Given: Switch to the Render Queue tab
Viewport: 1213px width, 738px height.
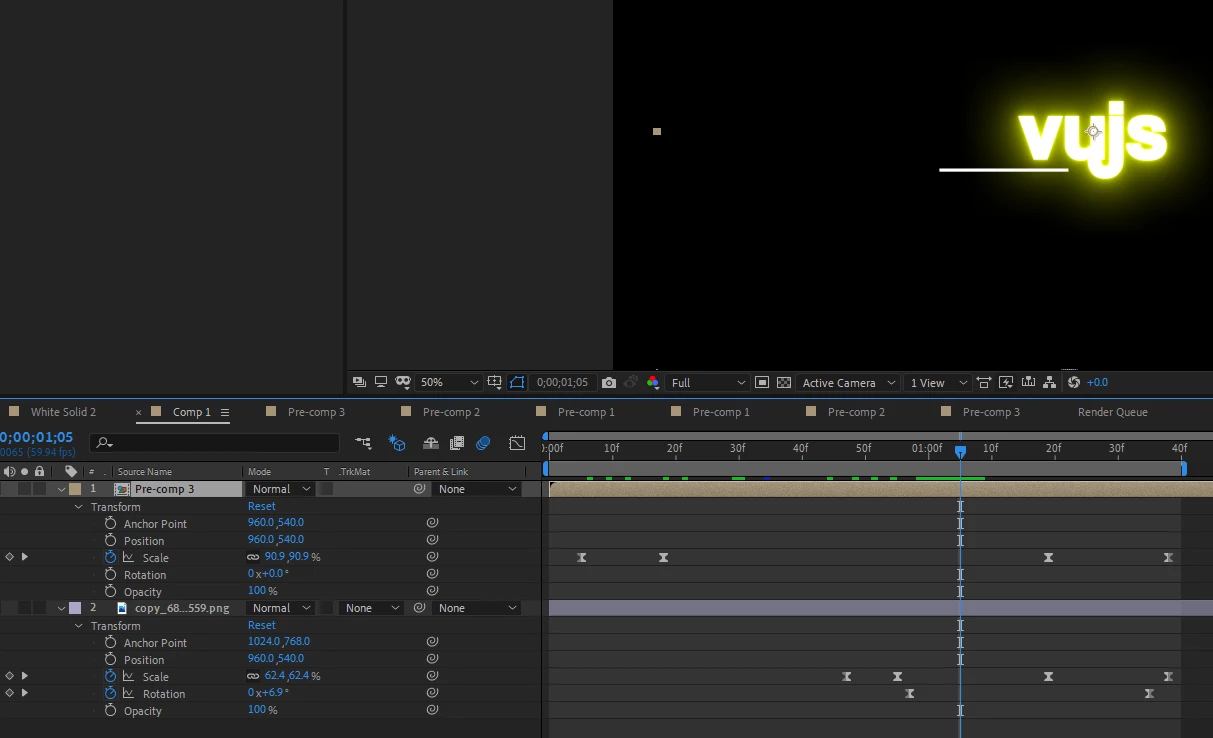Looking at the screenshot, I should click(1112, 412).
